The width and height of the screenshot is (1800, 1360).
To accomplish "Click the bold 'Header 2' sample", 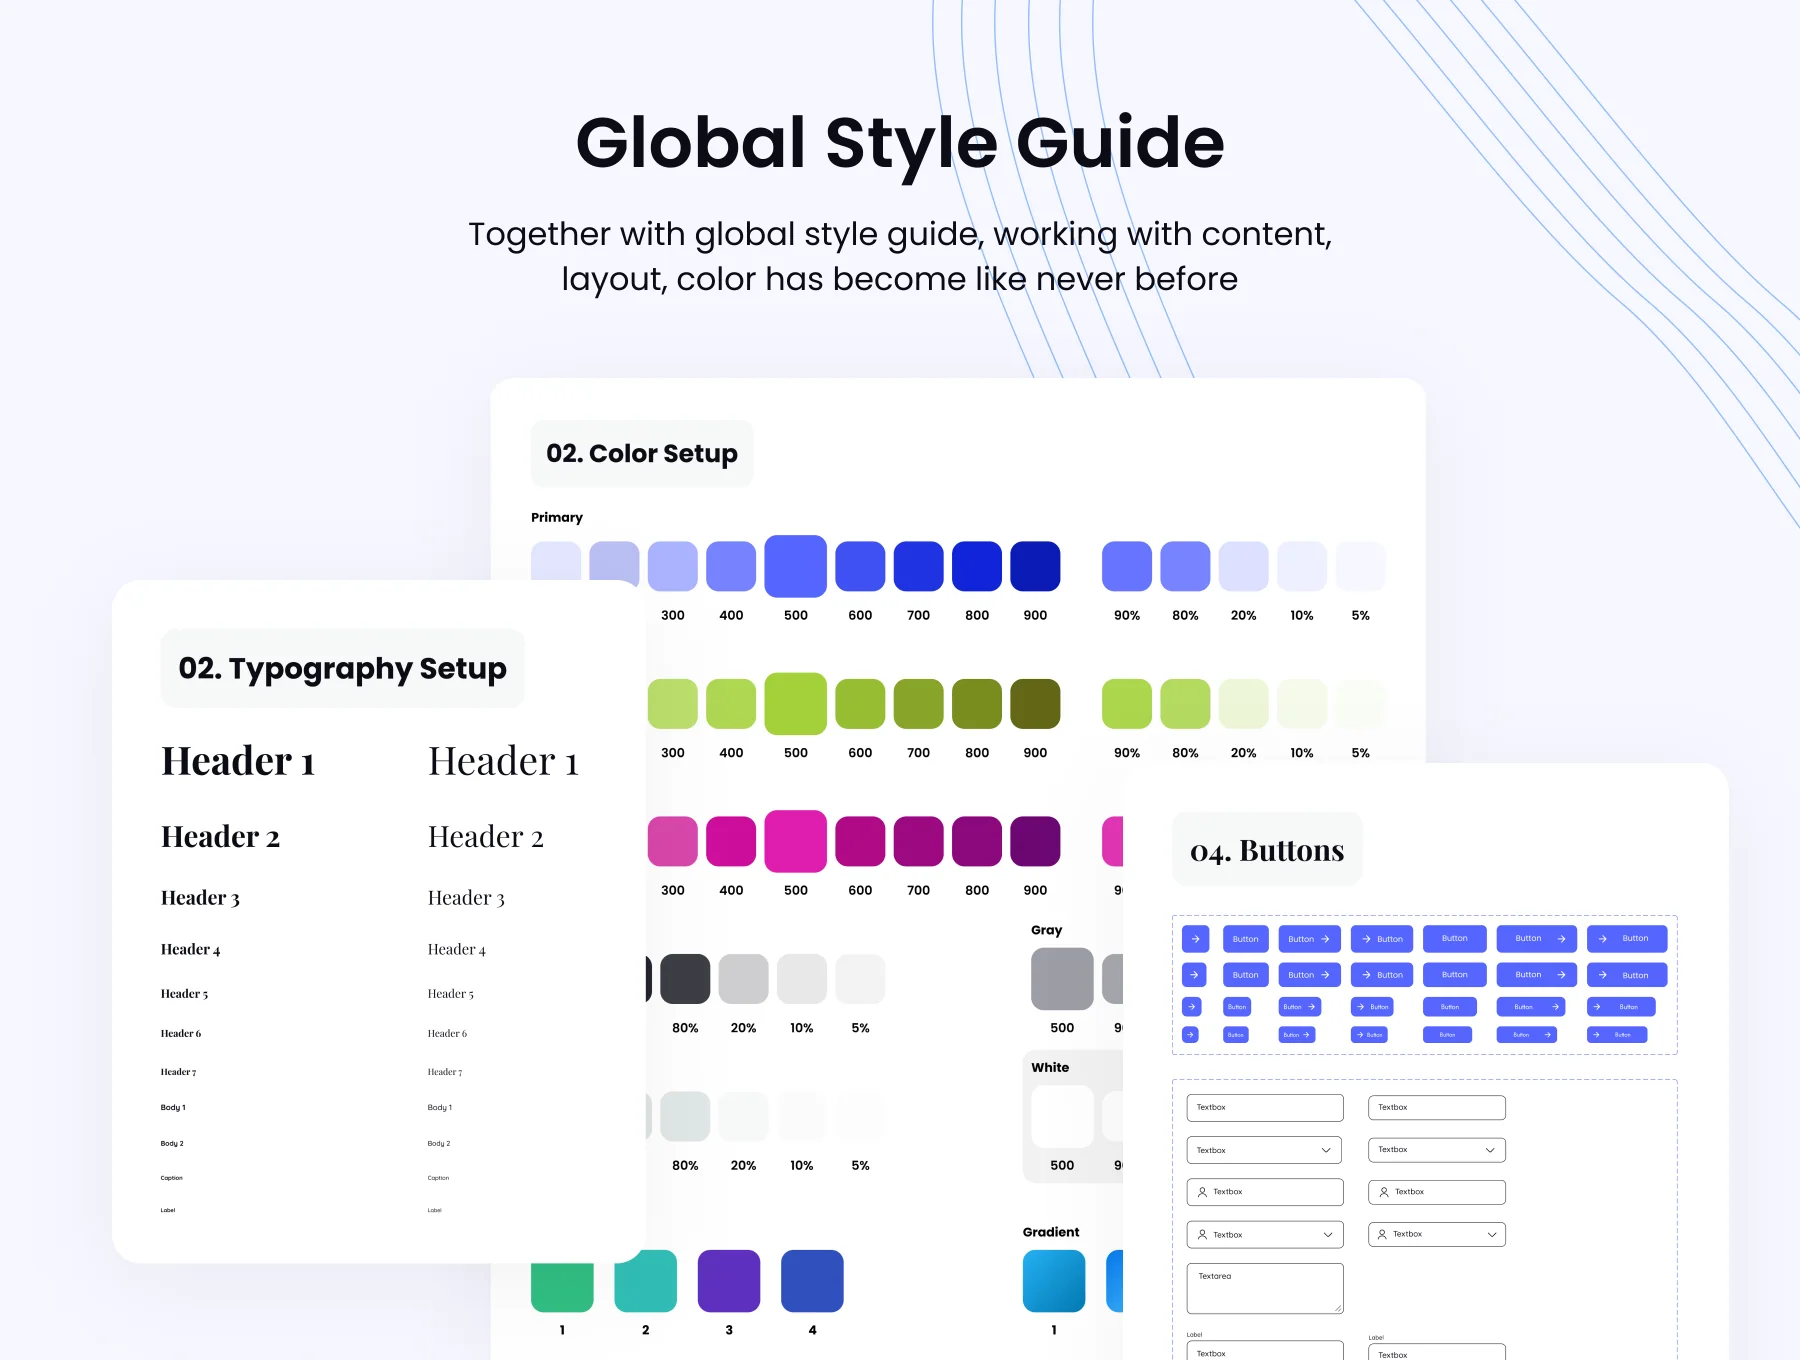I will tap(221, 836).
